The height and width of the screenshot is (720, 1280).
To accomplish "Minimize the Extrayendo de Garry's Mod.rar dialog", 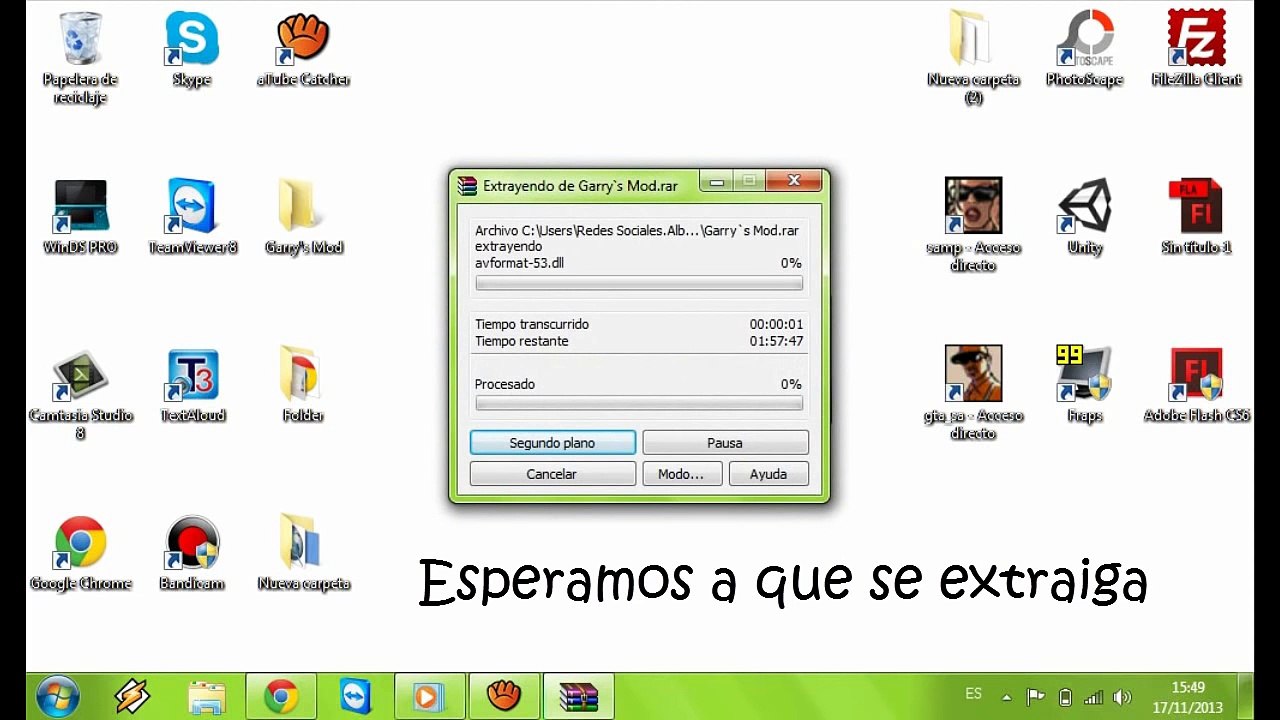I will (717, 182).
